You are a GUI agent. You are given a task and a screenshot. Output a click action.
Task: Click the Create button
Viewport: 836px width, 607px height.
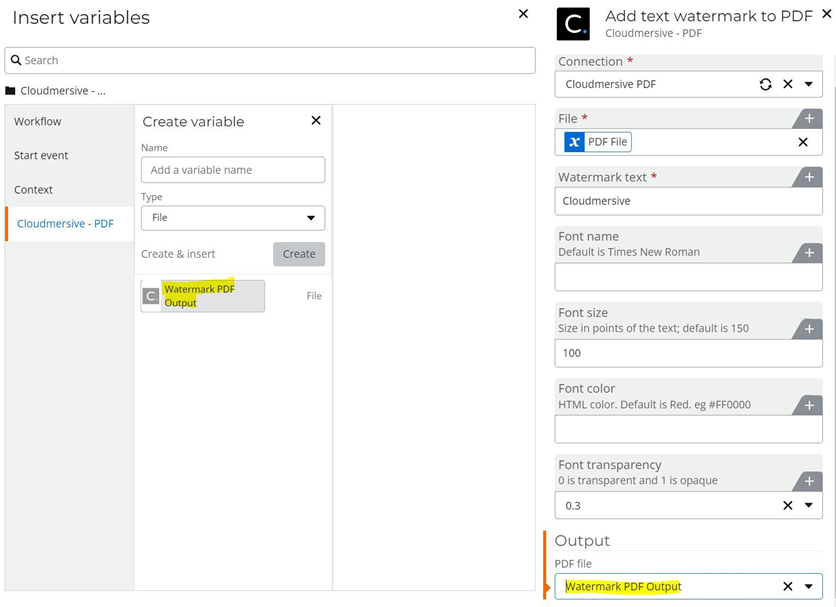[x=299, y=254]
